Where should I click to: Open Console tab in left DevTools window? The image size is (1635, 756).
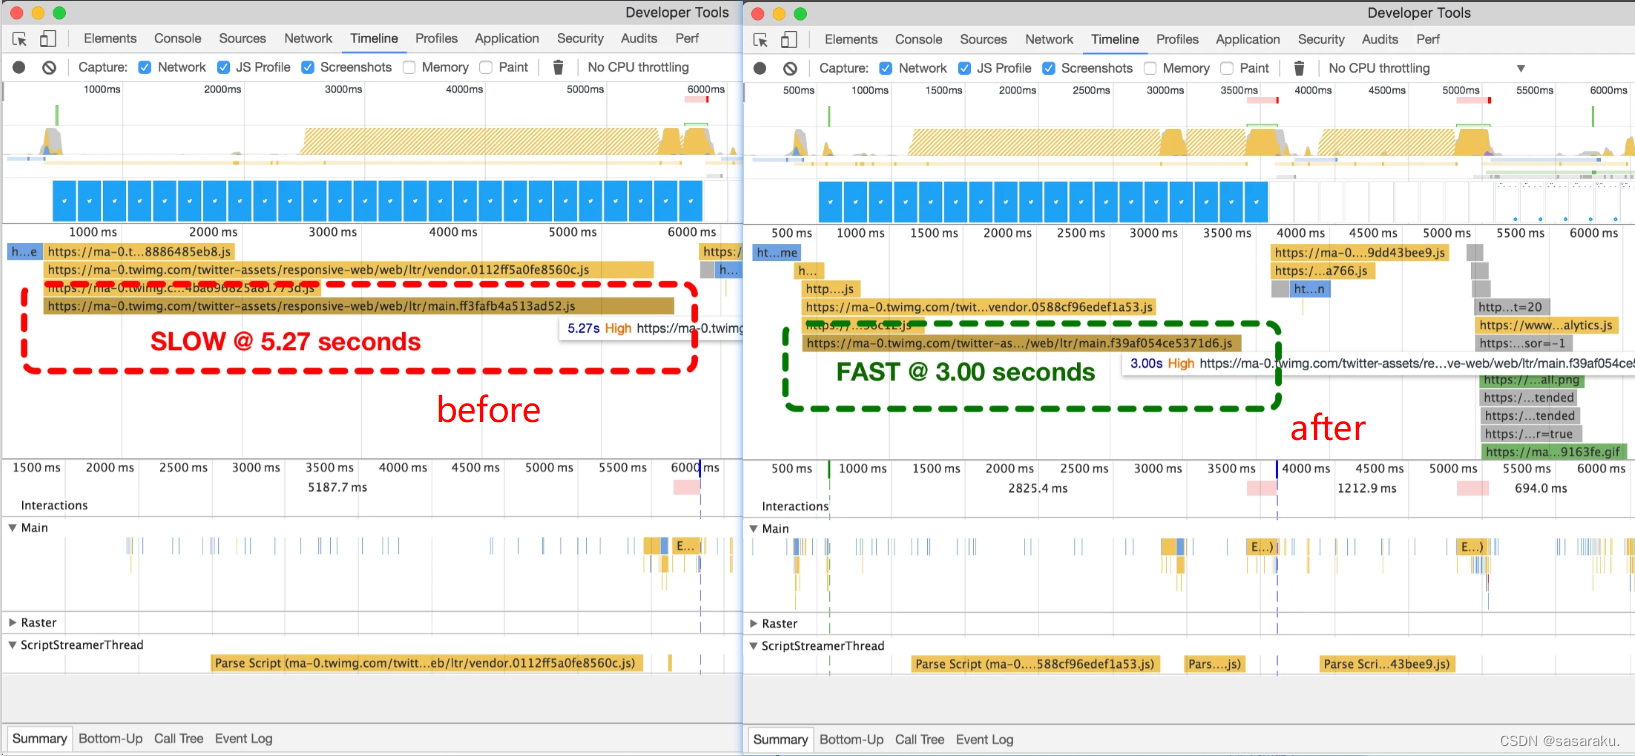tap(178, 38)
